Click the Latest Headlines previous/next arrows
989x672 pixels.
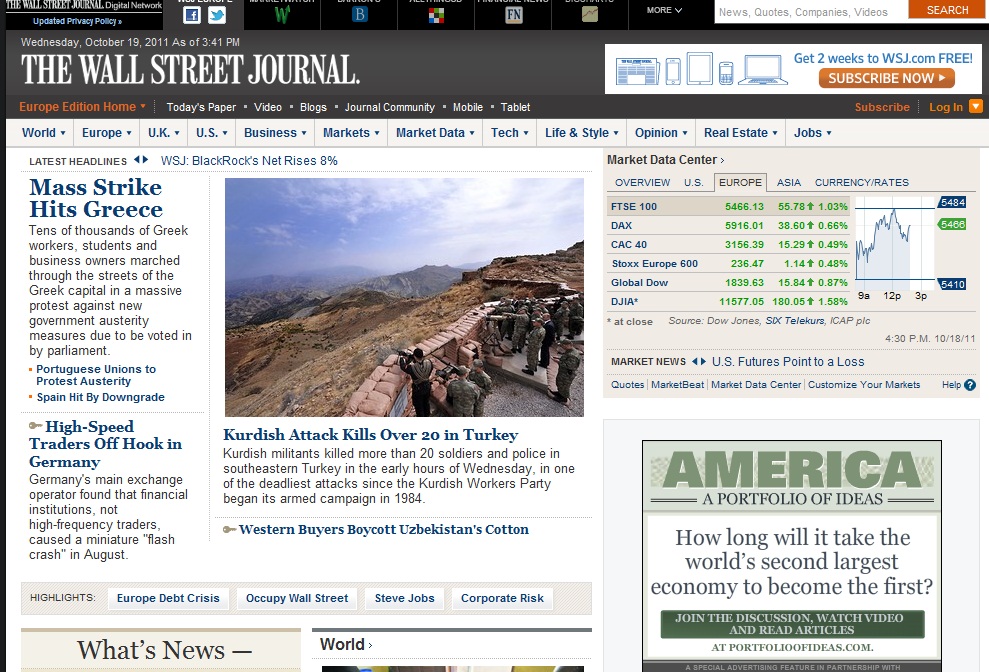[x=141, y=160]
